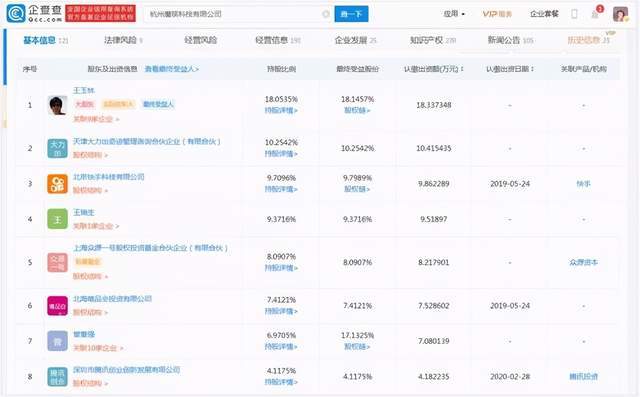Open shareholder photo in row 1
This screenshot has width=640, height=397.
57,105
